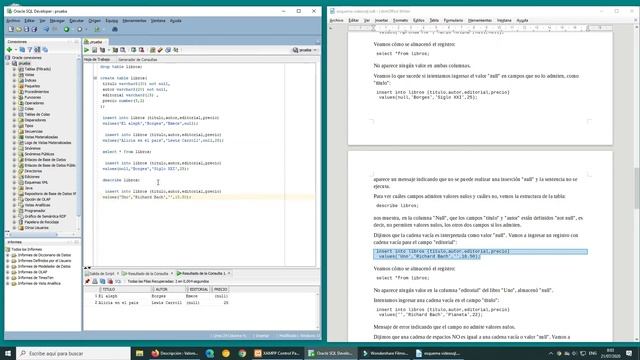Click the Run Script icon in the worksheet toolbar
This screenshot has width=640, height=360.
[x=94, y=50]
